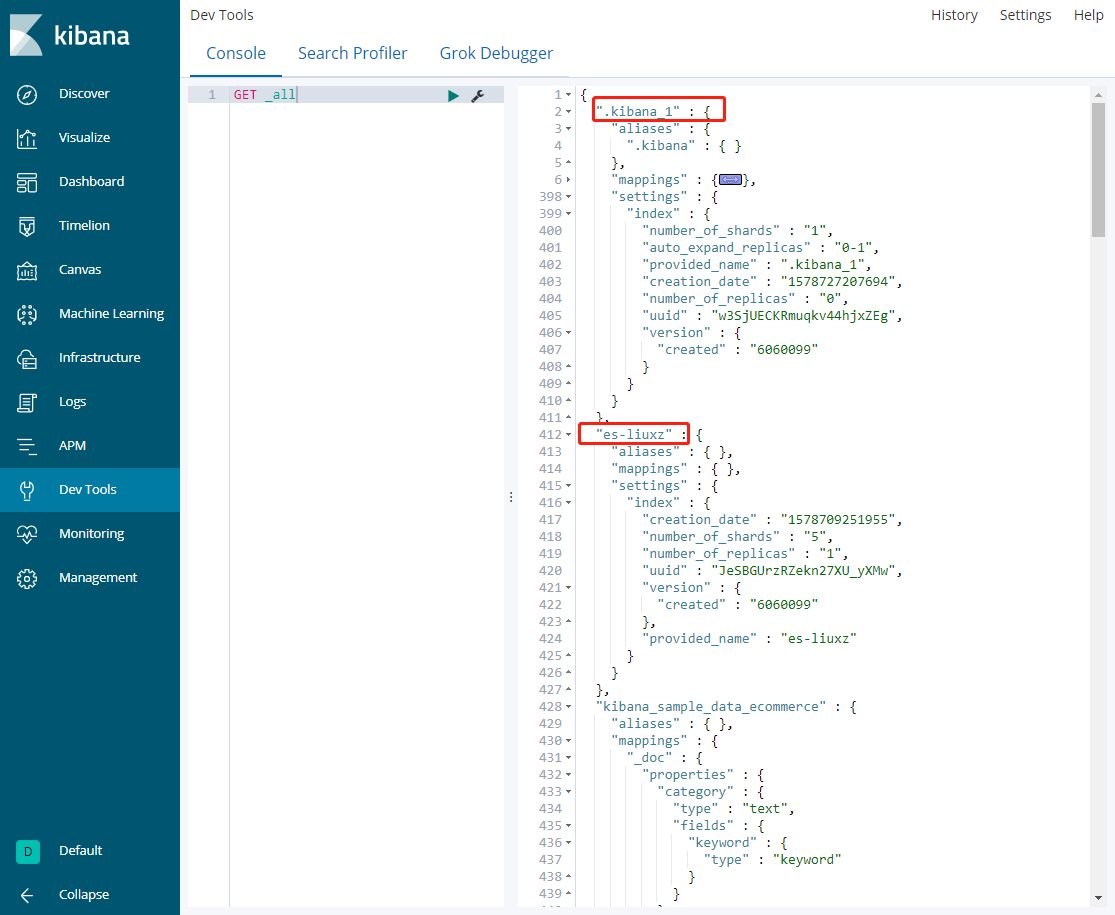Click uuid value "JeSBGUrzRZekn27XU_yXMw"
This screenshot has width=1115, height=915.
pyautogui.click(x=803, y=571)
